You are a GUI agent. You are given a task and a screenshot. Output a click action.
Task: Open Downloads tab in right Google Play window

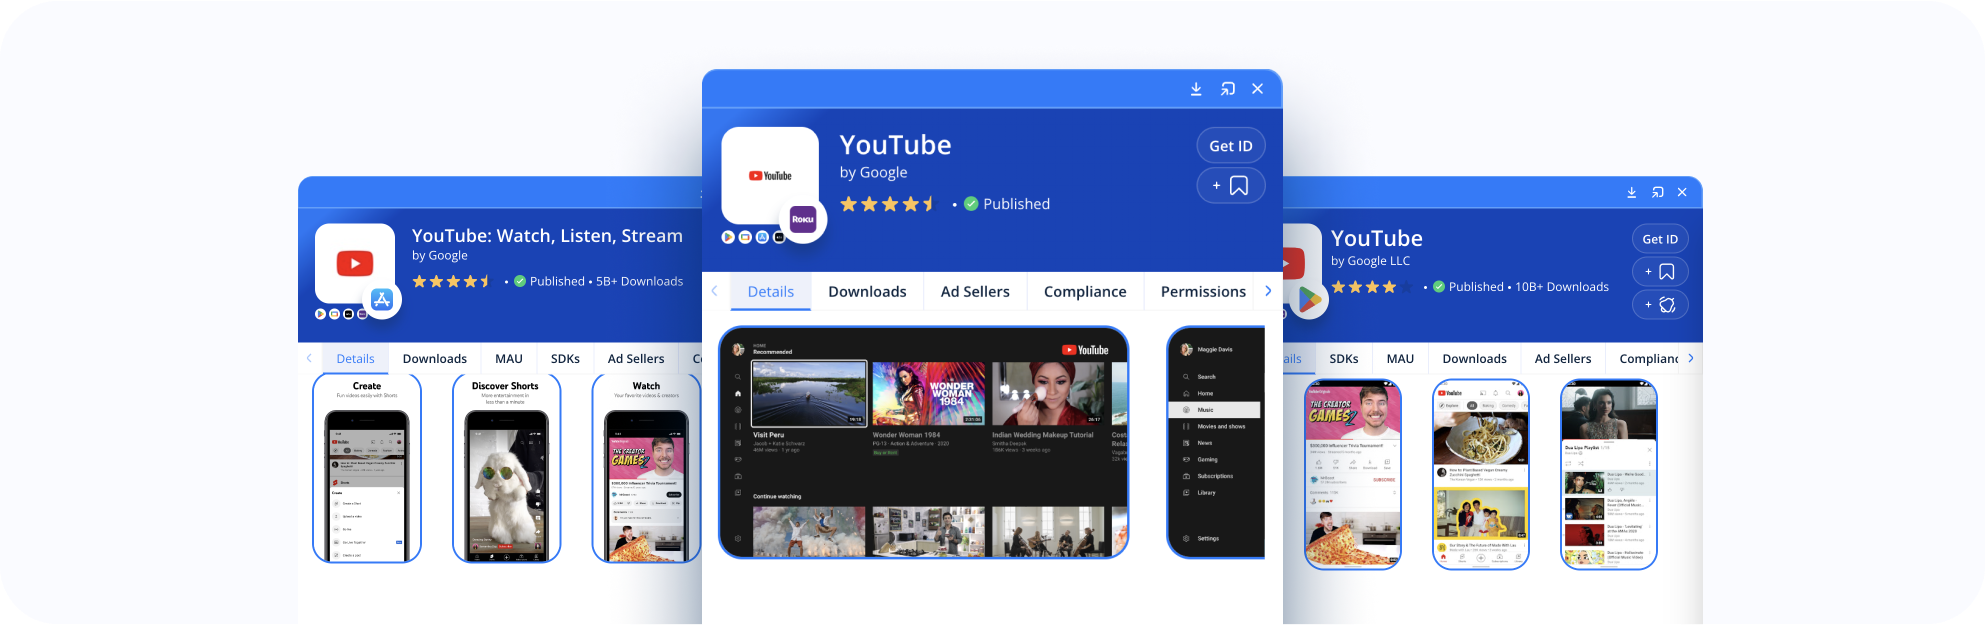coord(1474,359)
